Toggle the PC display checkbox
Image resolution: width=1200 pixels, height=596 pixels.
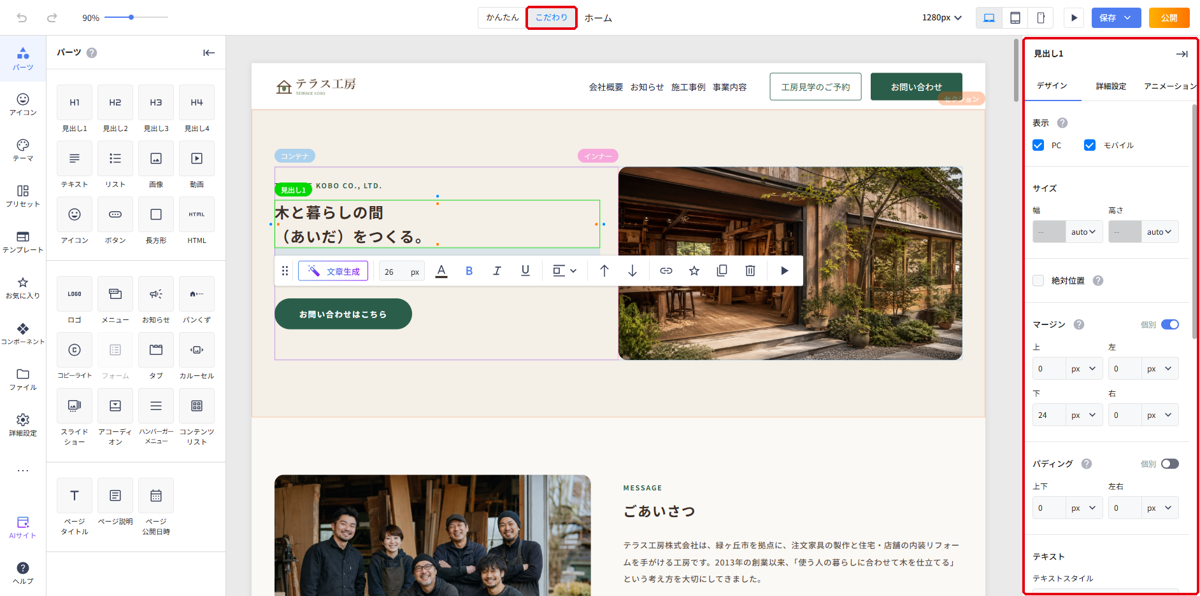[1038, 145]
